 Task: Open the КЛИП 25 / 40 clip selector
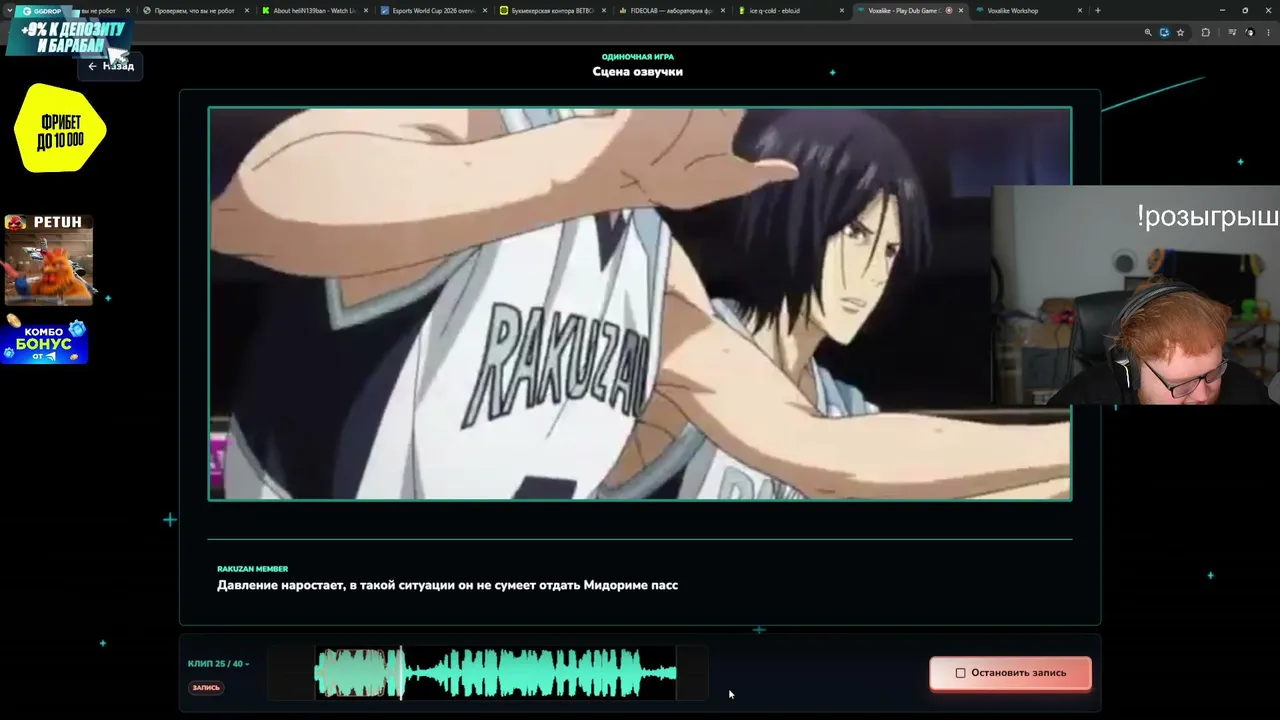(x=218, y=664)
